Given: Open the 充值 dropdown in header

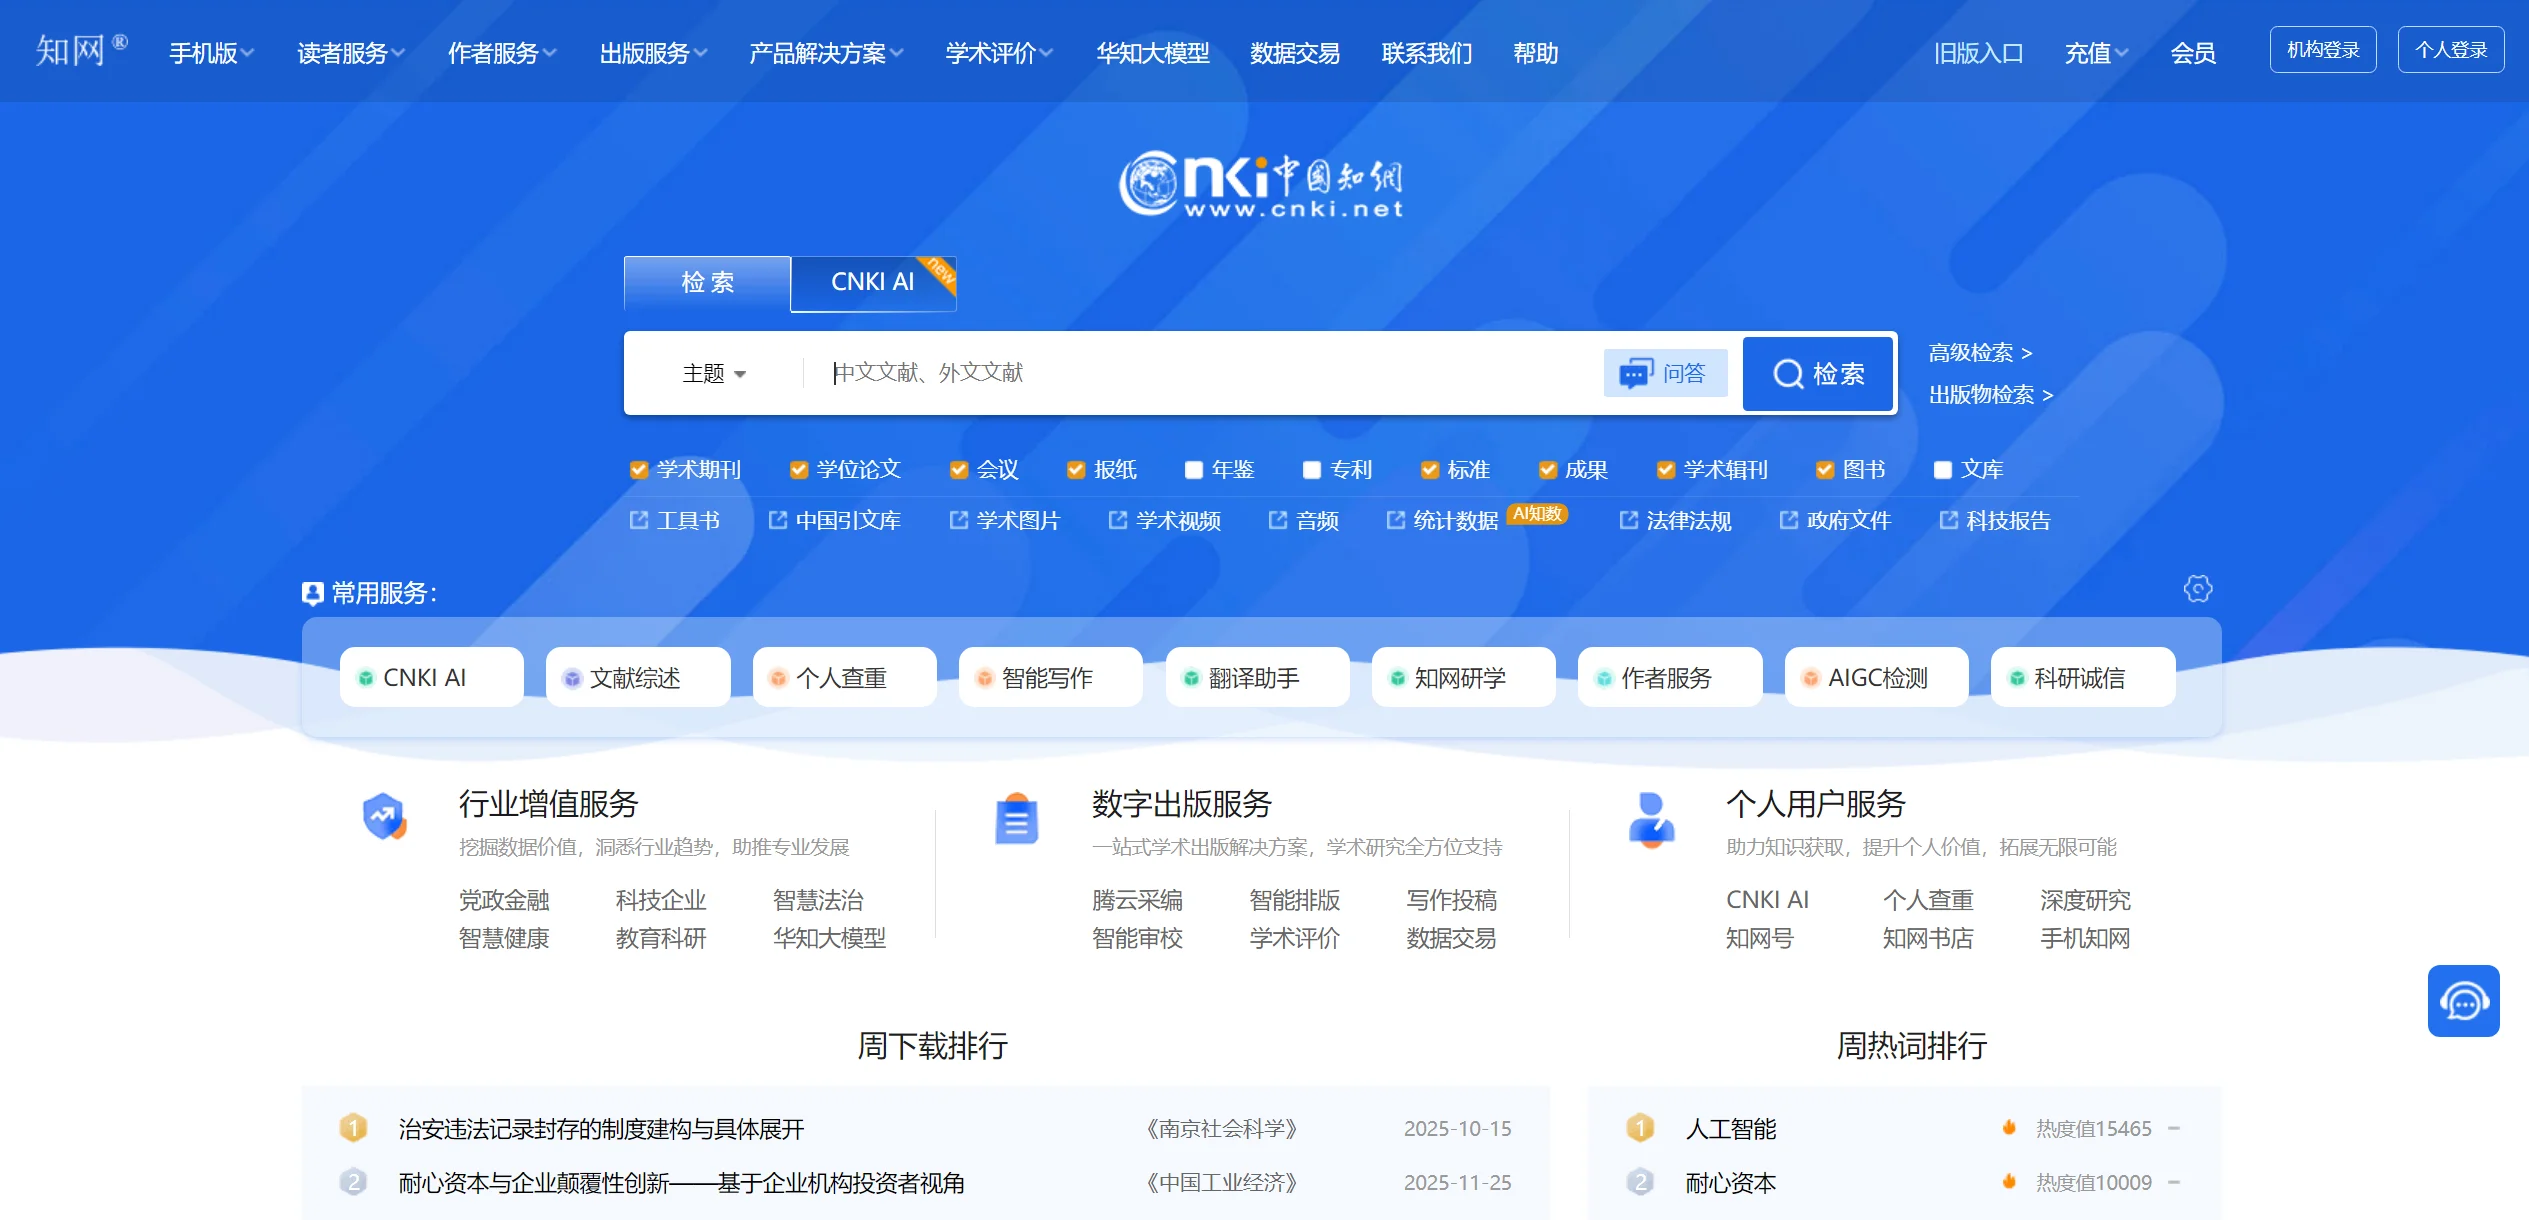Looking at the screenshot, I should coord(2096,53).
